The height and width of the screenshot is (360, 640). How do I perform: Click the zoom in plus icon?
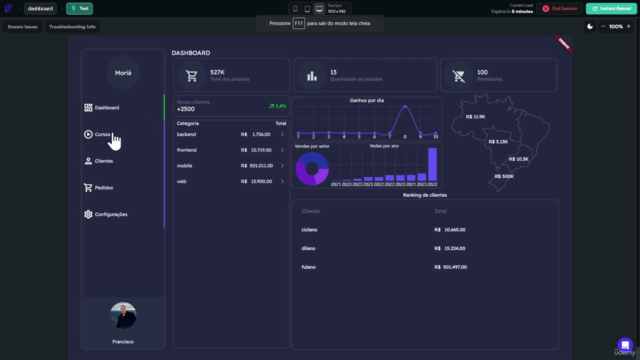(629, 27)
